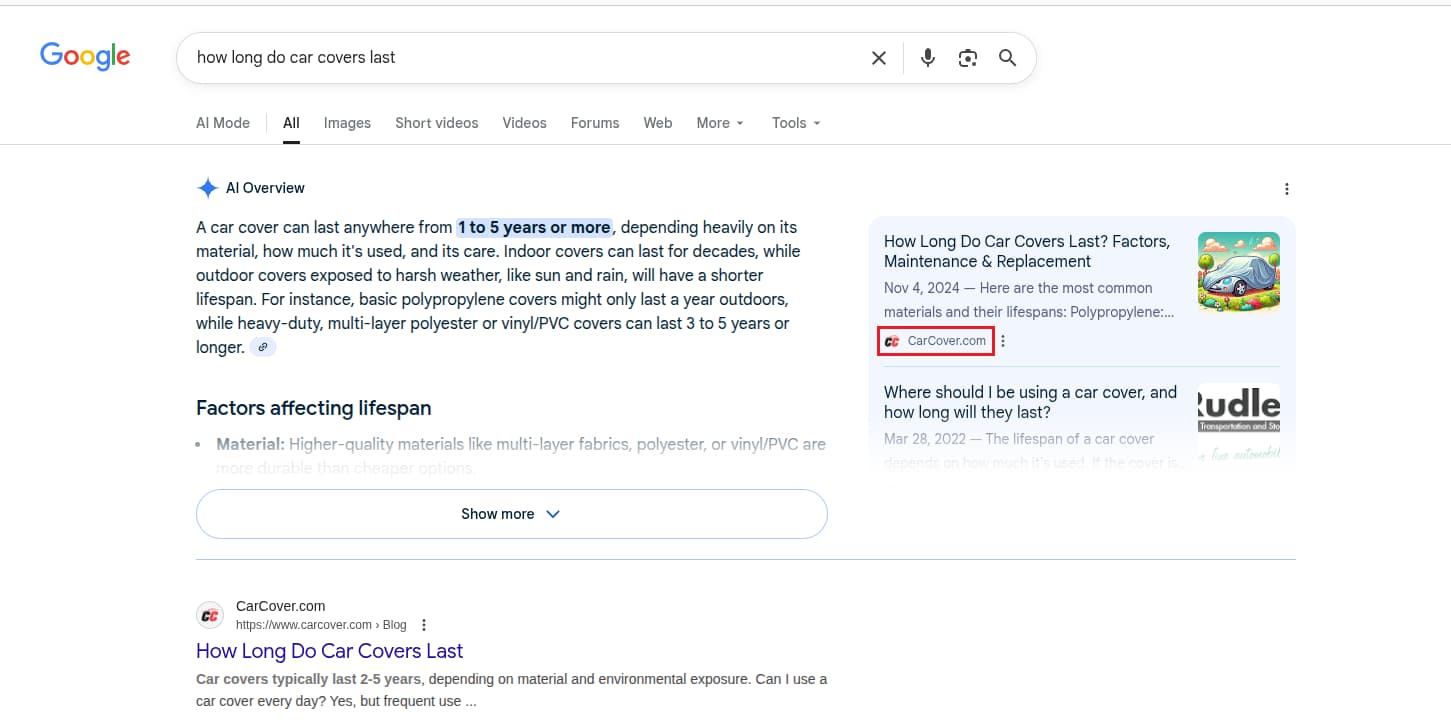Open the Forums search tab
This screenshot has height=723, width=1451.
pyautogui.click(x=594, y=122)
